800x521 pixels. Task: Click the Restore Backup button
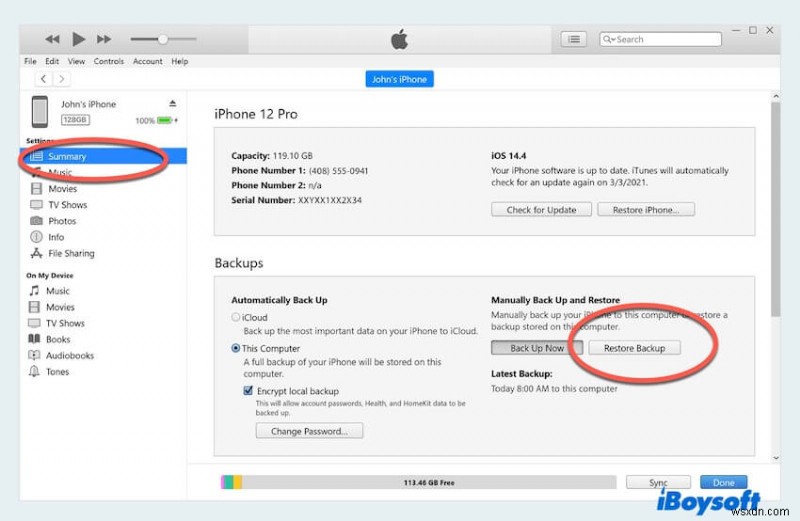634,348
